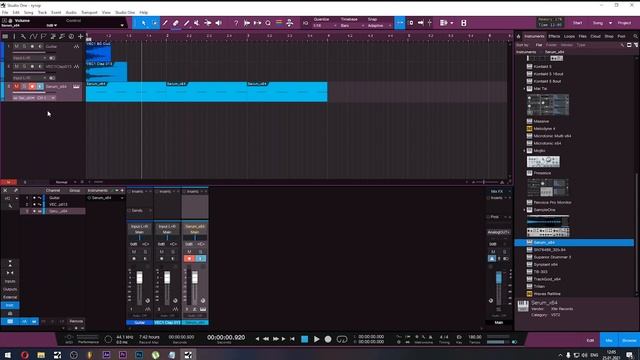Toggle autoscroll button in toolbar
Viewport: 640px width, 360px height.
(x=400, y=23)
